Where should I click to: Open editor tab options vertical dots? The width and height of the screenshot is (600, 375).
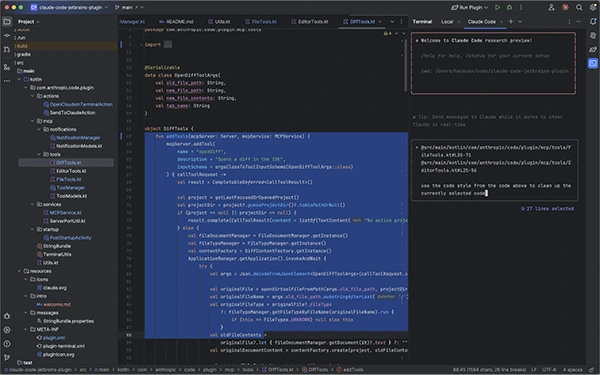(401, 22)
